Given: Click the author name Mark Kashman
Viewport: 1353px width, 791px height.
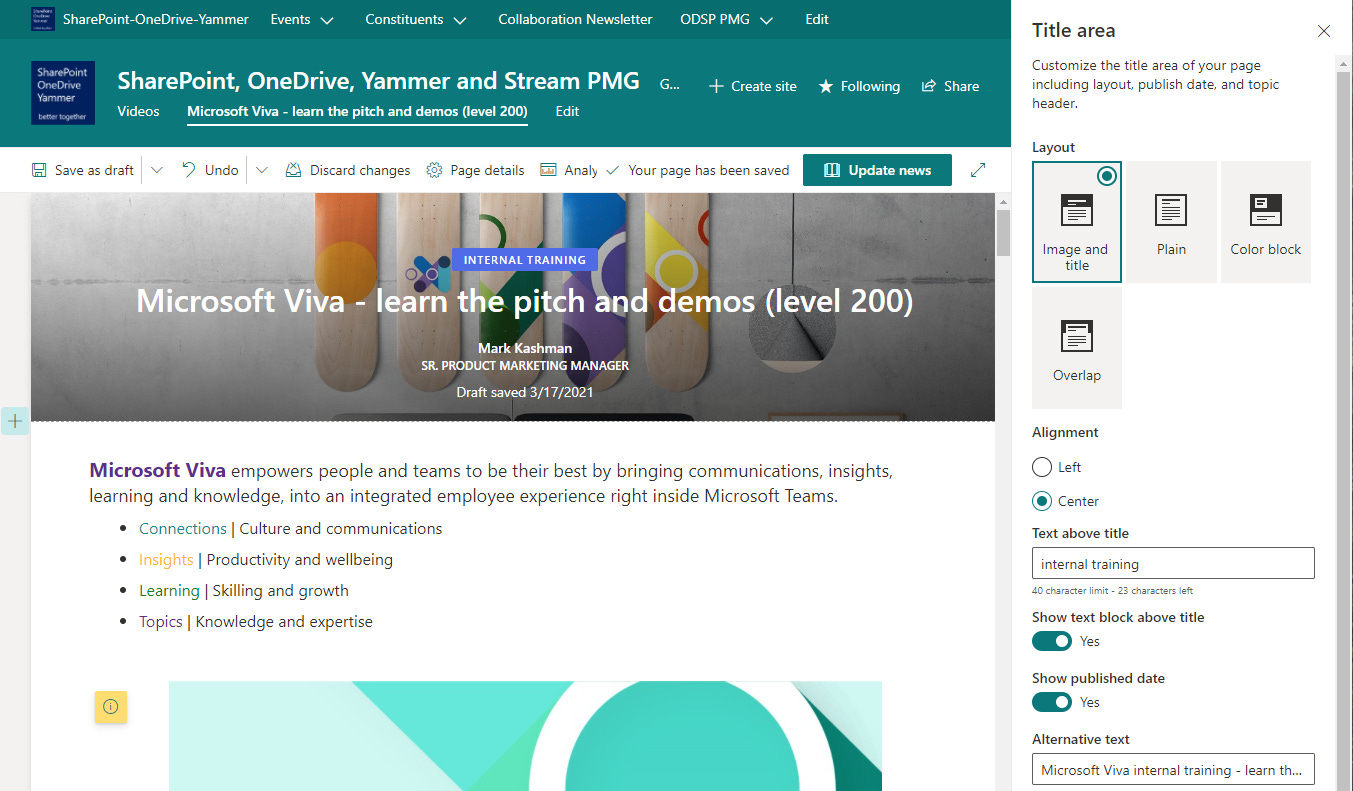Looking at the screenshot, I should click(x=525, y=348).
